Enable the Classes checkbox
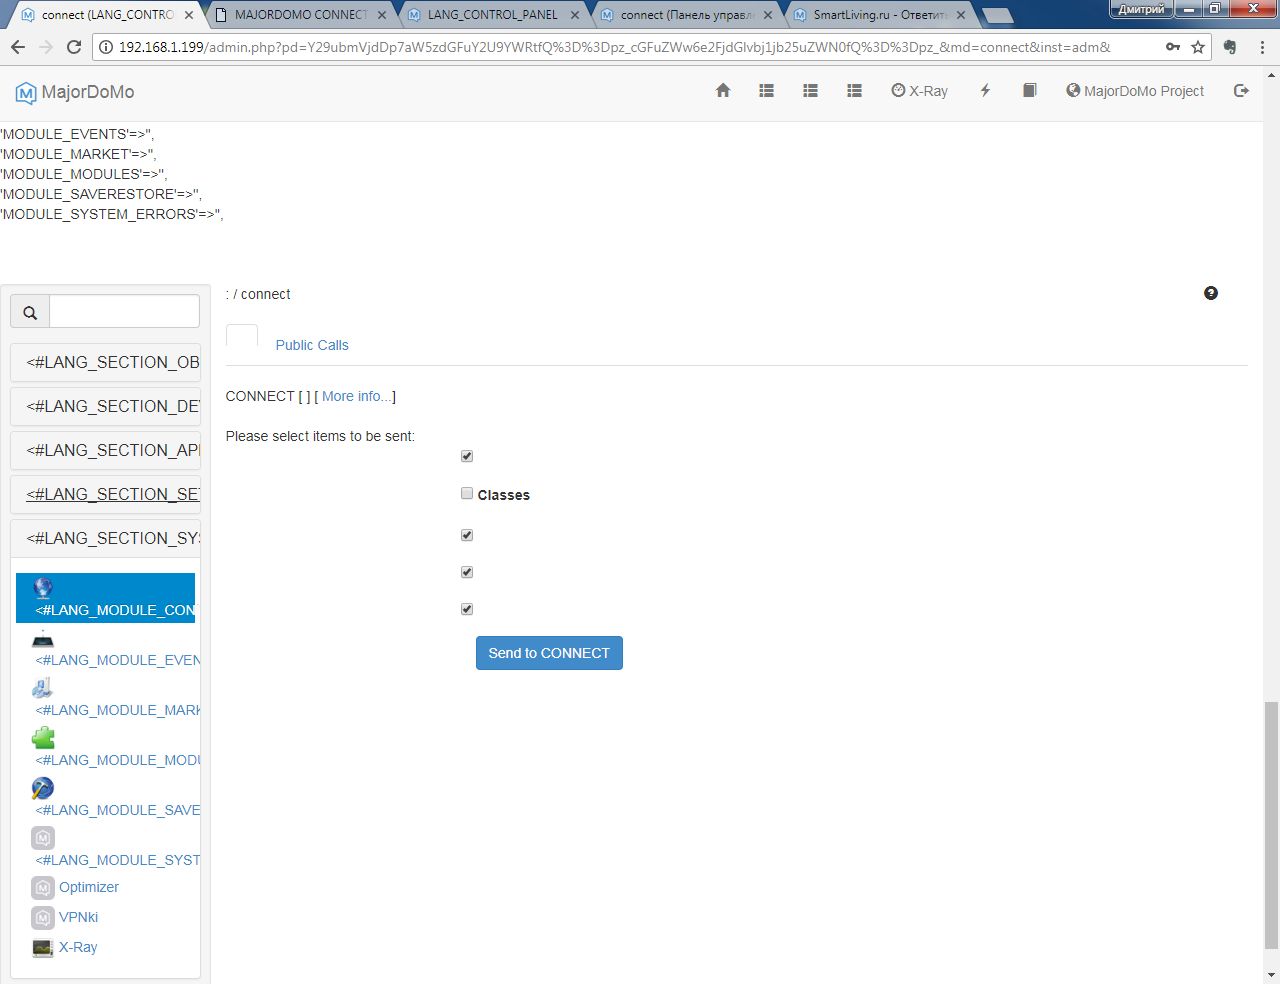1280x984 pixels. tap(467, 493)
